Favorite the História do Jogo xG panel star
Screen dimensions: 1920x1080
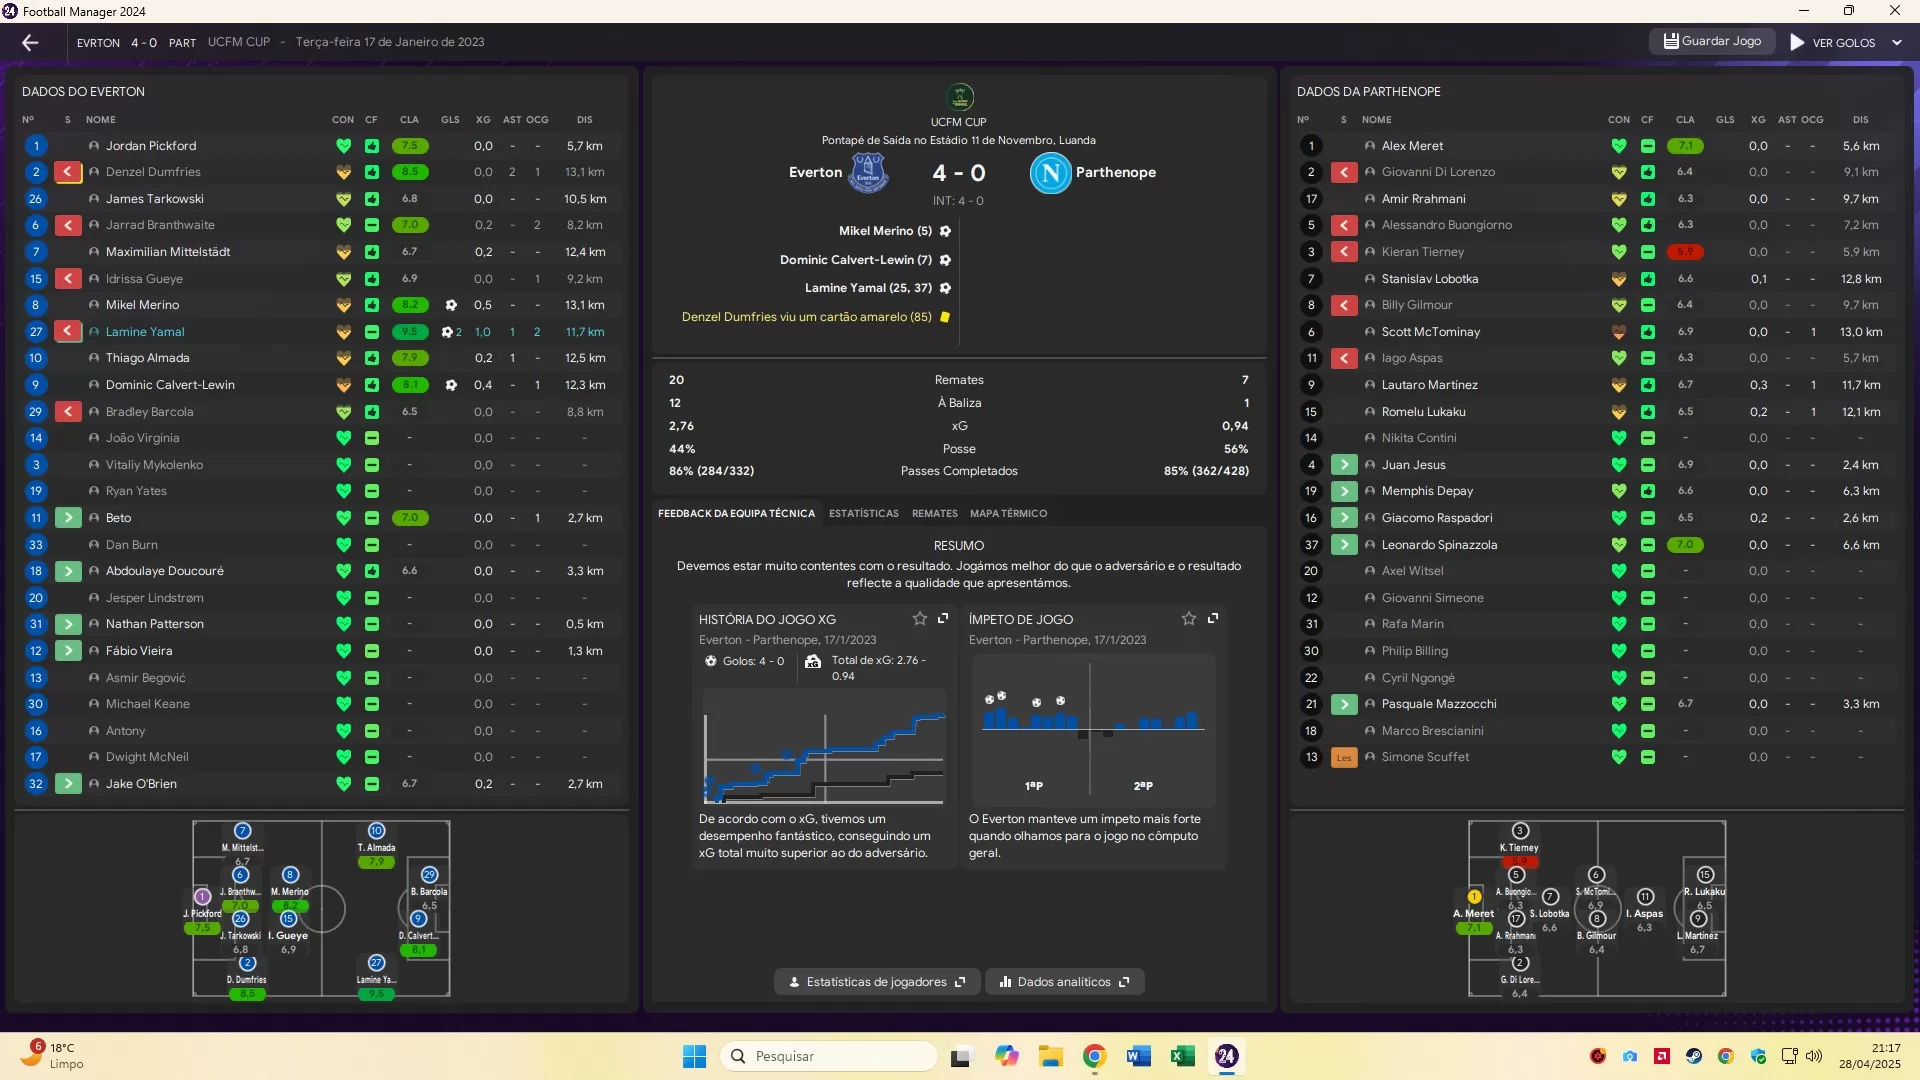[x=919, y=619]
